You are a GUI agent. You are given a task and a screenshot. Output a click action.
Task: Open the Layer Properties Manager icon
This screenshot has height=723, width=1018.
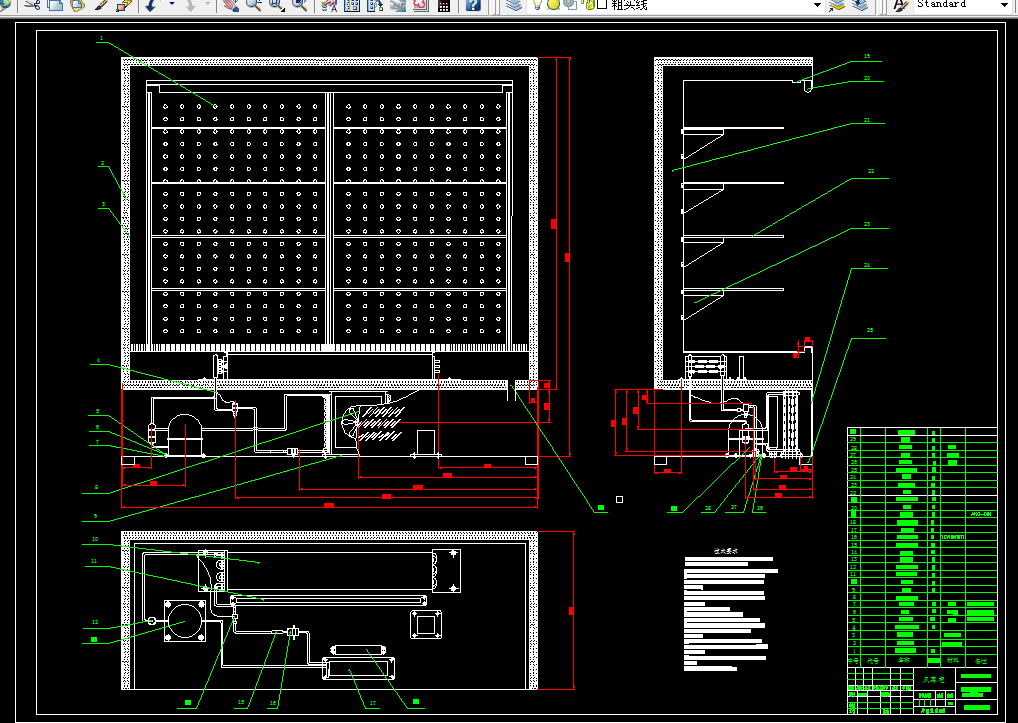pos(514,5)
